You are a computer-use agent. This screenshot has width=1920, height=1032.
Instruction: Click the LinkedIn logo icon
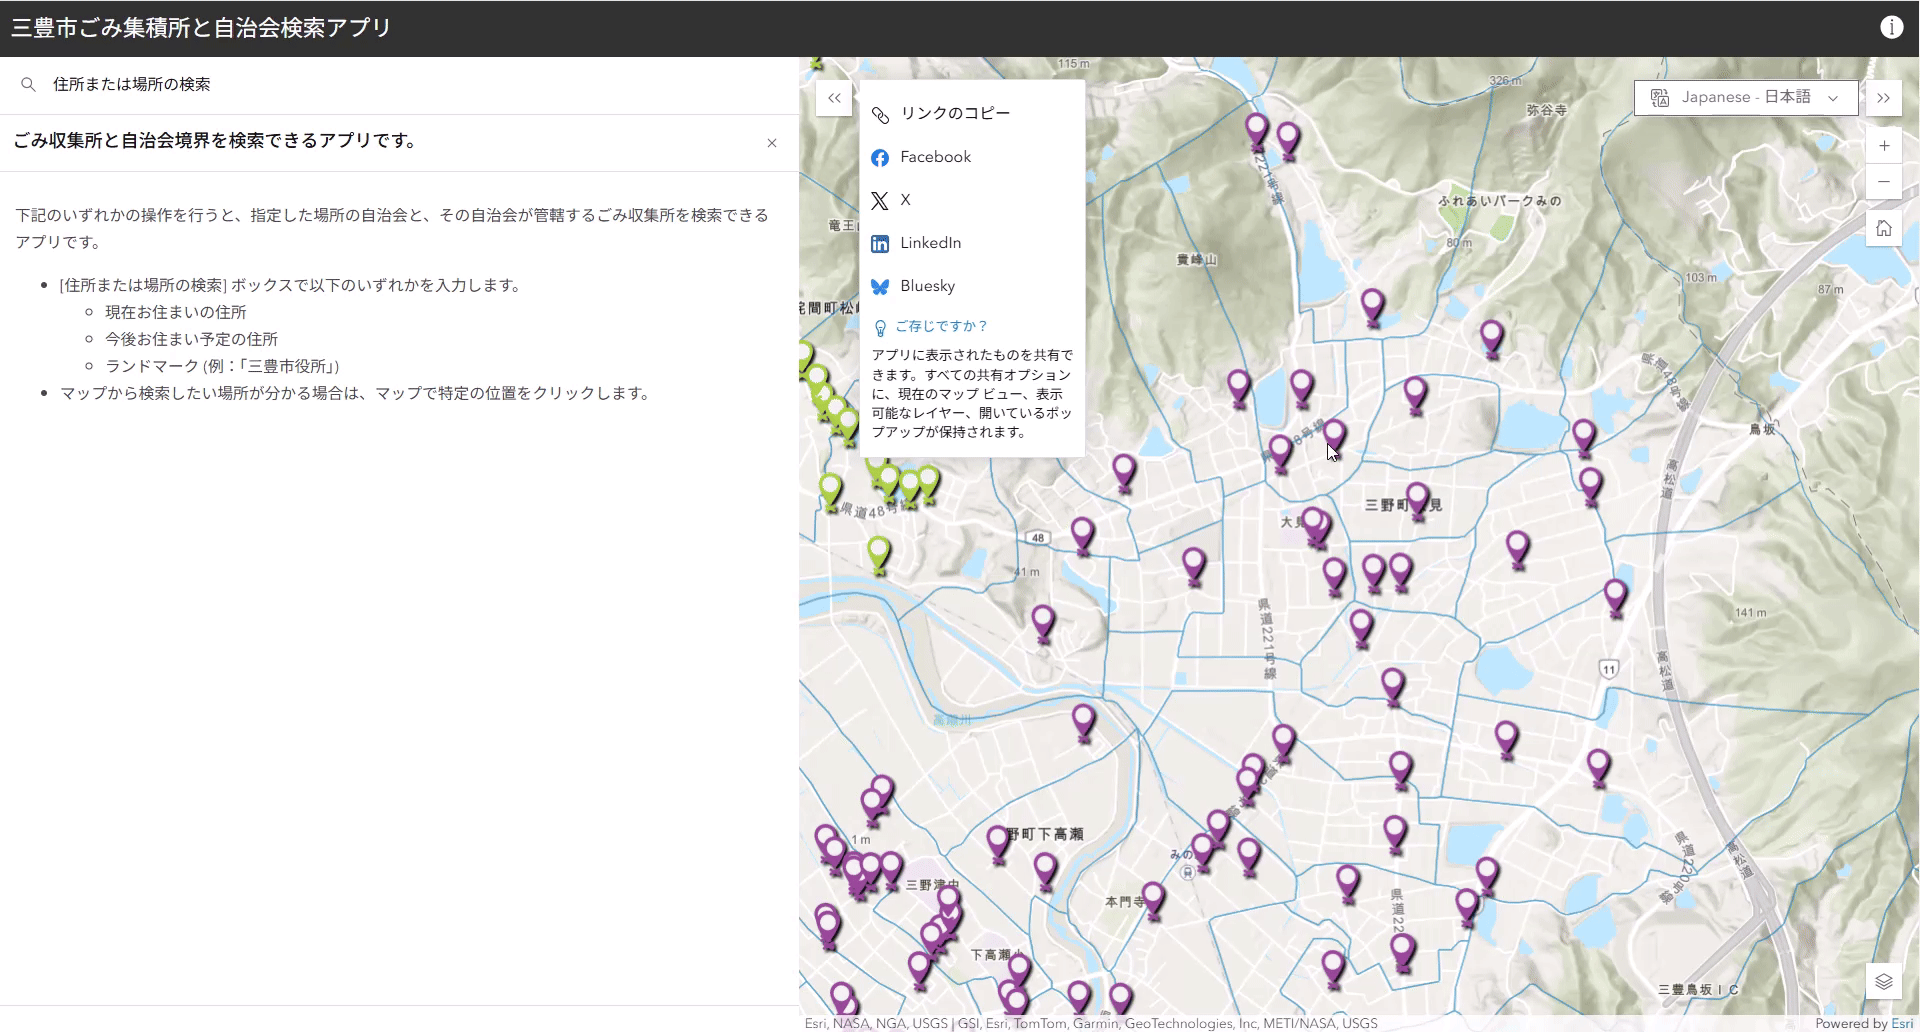pos(880,244)
